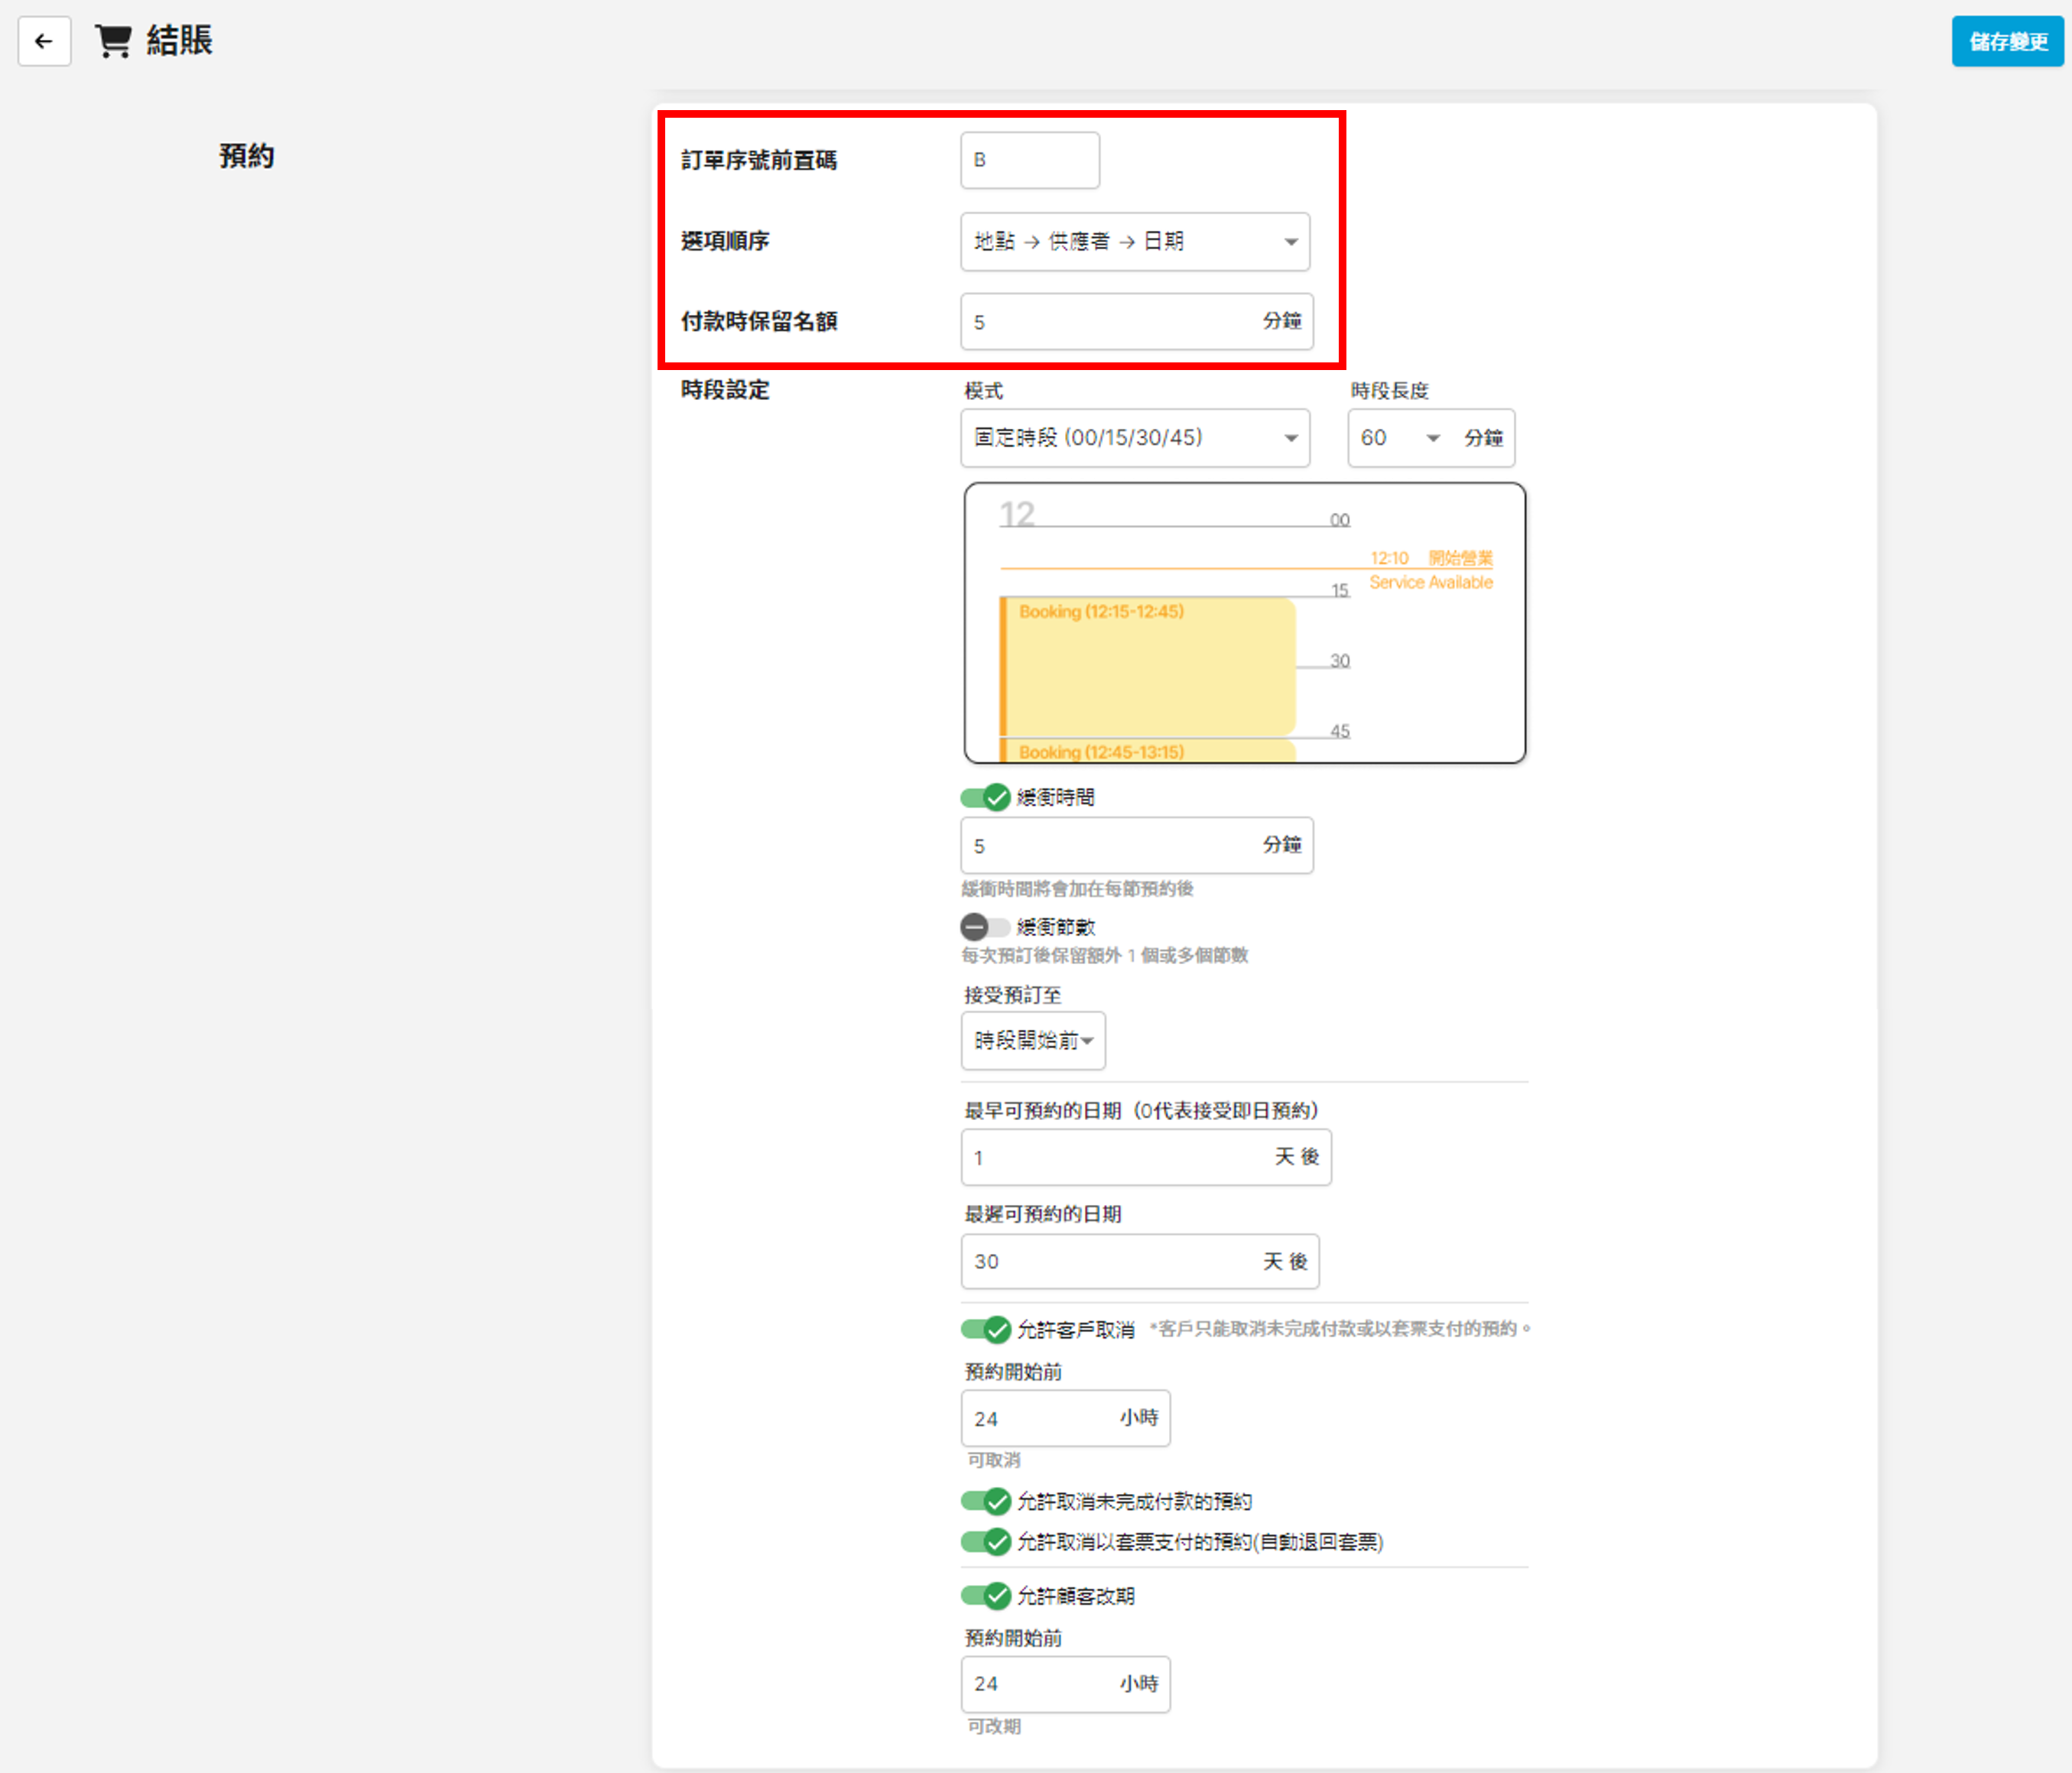Toggle 允許取消以套票支付的預約 switch
The width and height of the screenshot is (2072, 1773).
985,1542
